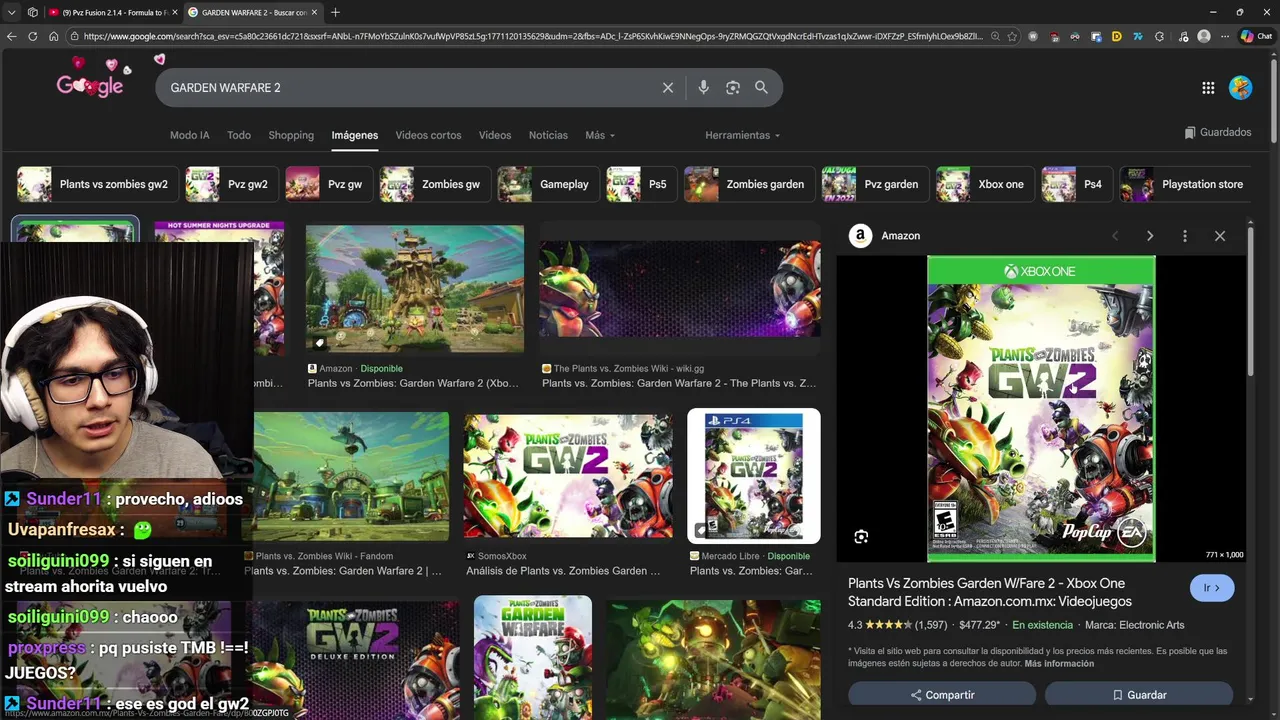Viewport: 1280px width, 720px height.
Task: Select the Zombies garden suggestion chip
Action: coord(749,184)
